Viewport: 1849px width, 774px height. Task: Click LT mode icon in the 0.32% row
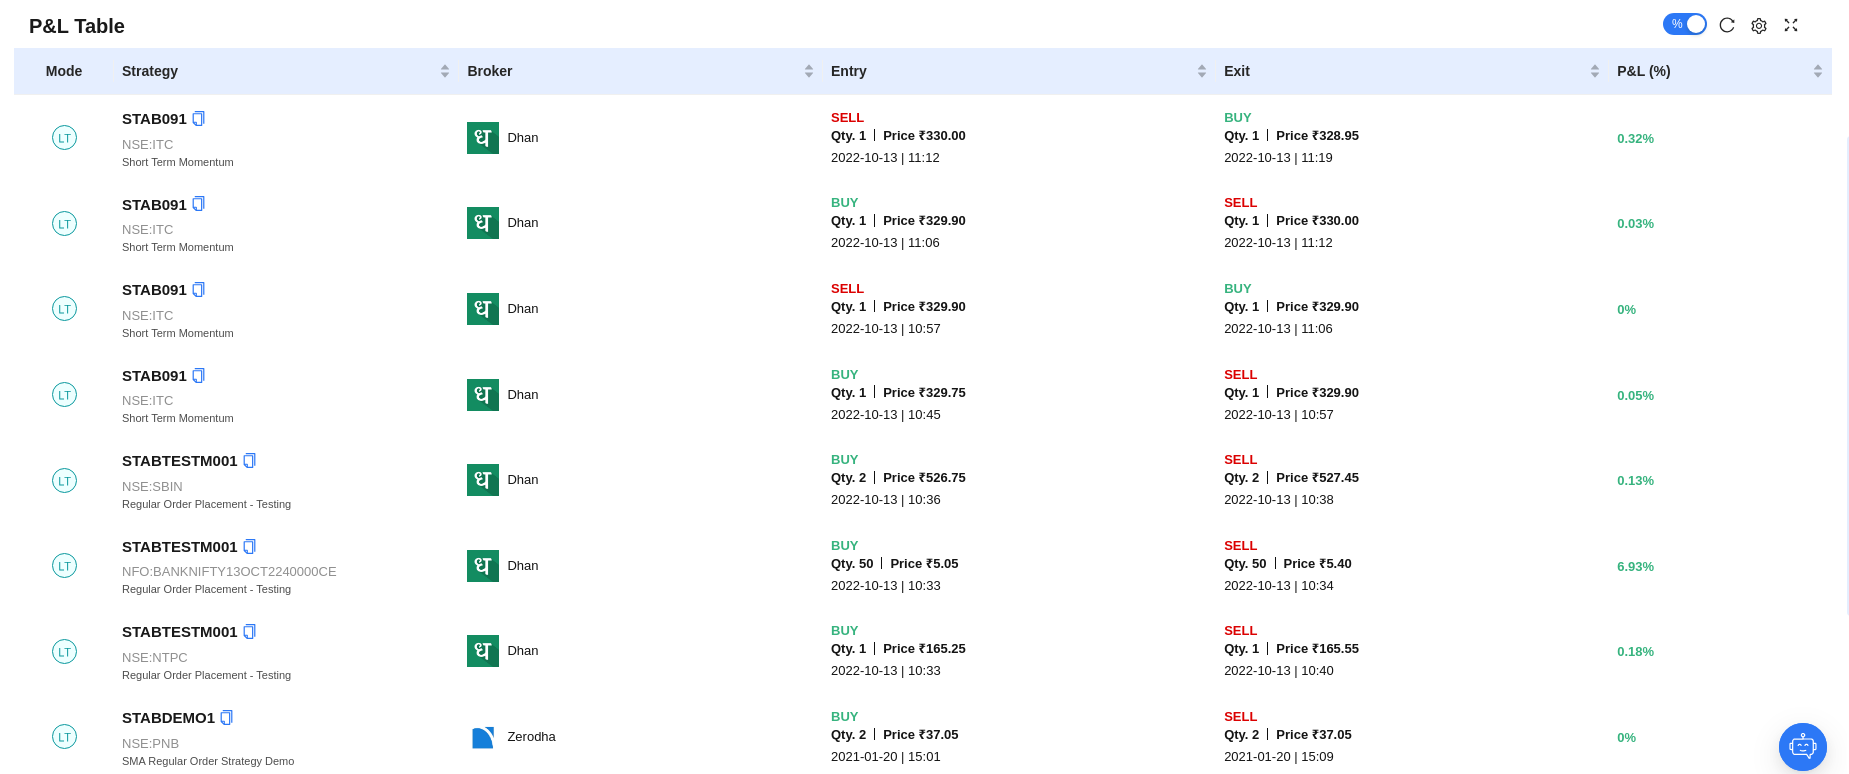click(x=64, y=138)
